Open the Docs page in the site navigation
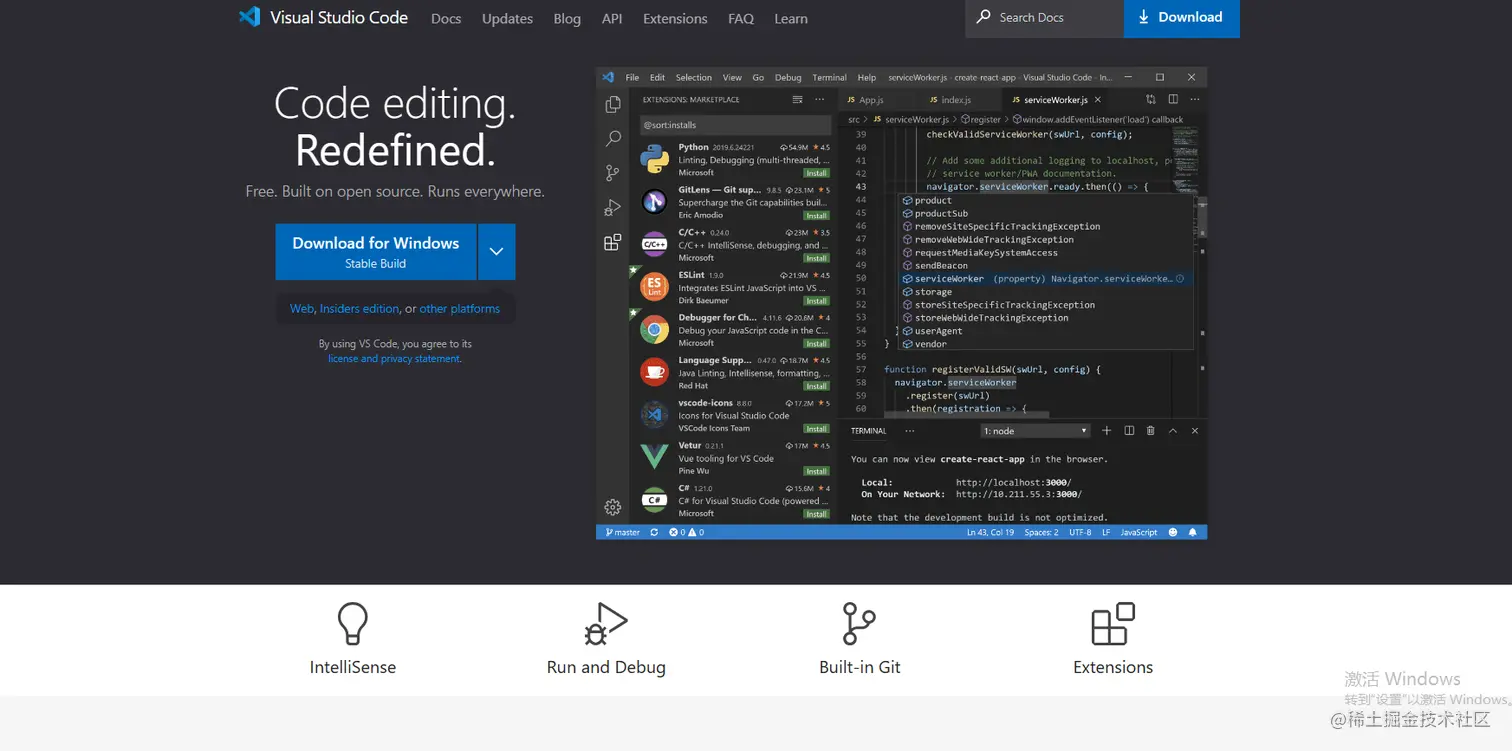Image resolution: width=1512 pixels, height=751 pixels. (x=446, y=18)
